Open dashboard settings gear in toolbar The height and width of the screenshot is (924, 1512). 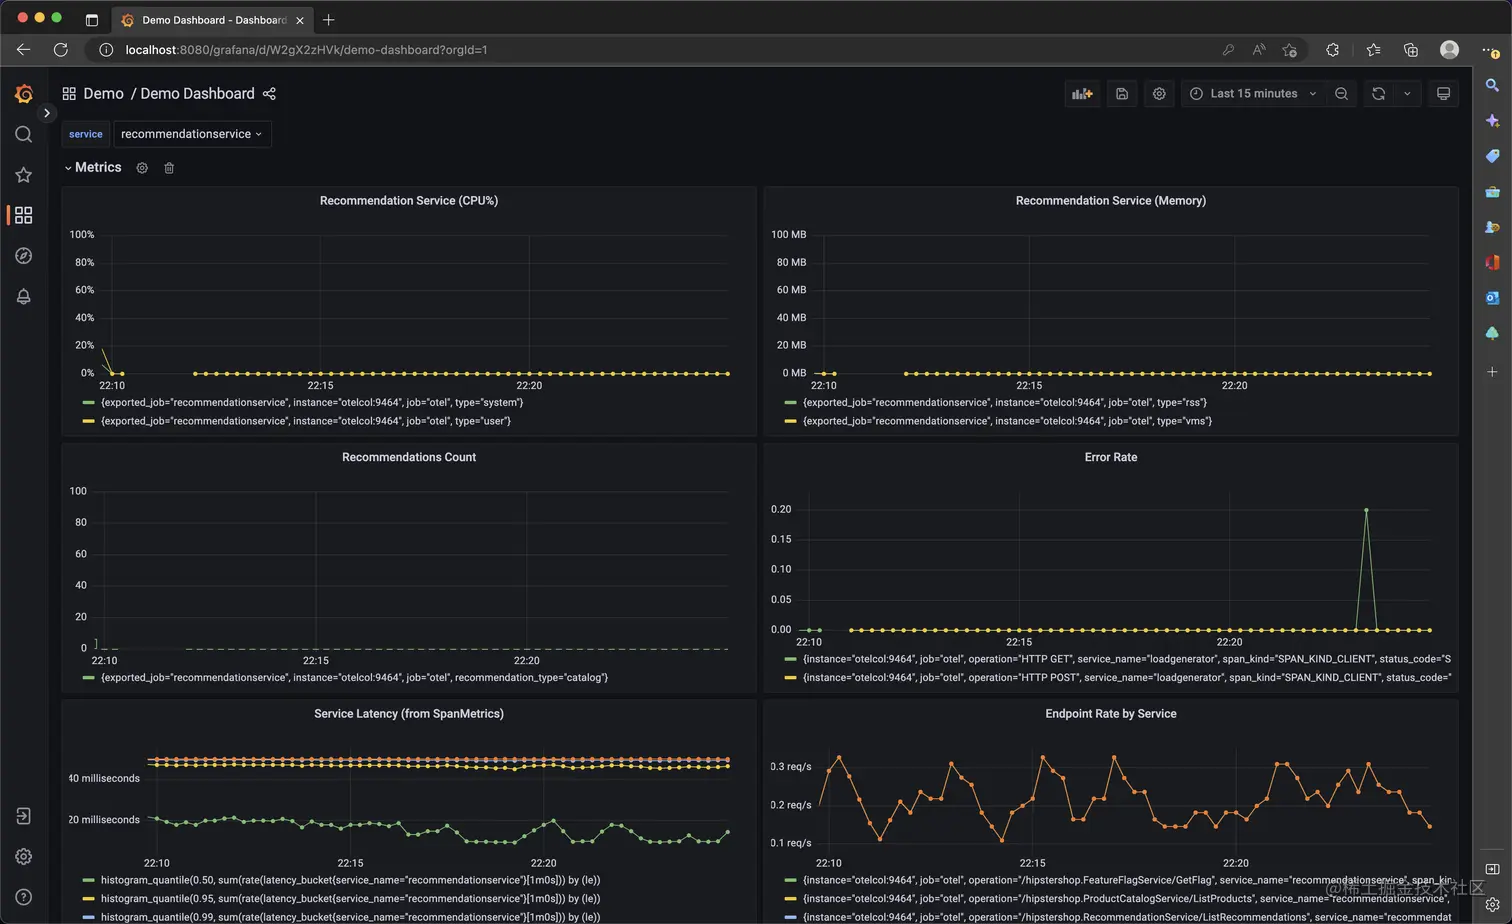click(x=1159, y=94)
